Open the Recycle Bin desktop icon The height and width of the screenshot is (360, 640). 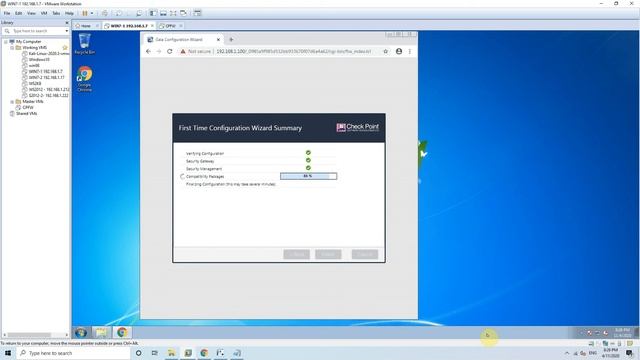pos(84,44)
